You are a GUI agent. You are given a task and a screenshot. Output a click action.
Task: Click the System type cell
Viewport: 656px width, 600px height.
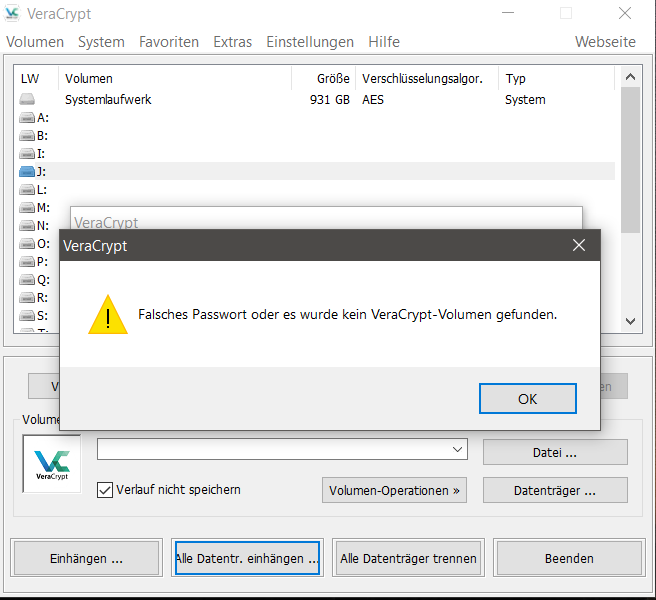click(x=525, y=100)
